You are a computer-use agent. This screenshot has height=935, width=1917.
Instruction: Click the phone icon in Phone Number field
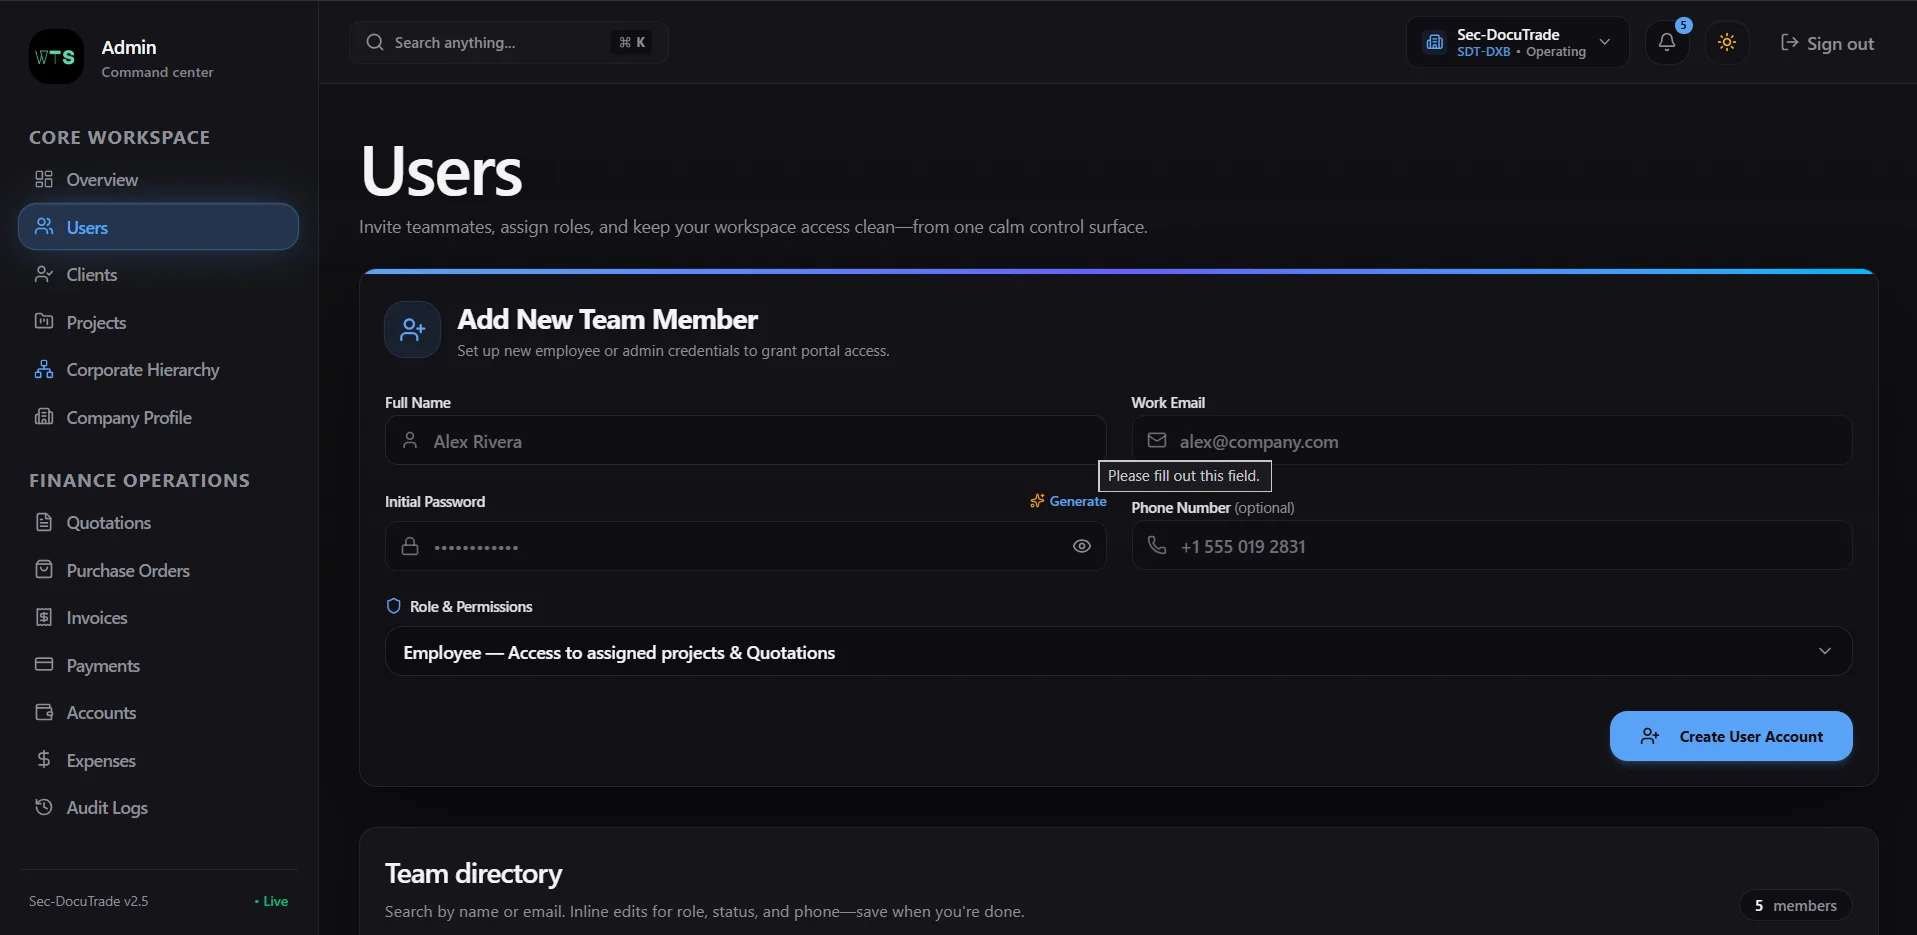pyautogui.click(x=1156, y=545)
